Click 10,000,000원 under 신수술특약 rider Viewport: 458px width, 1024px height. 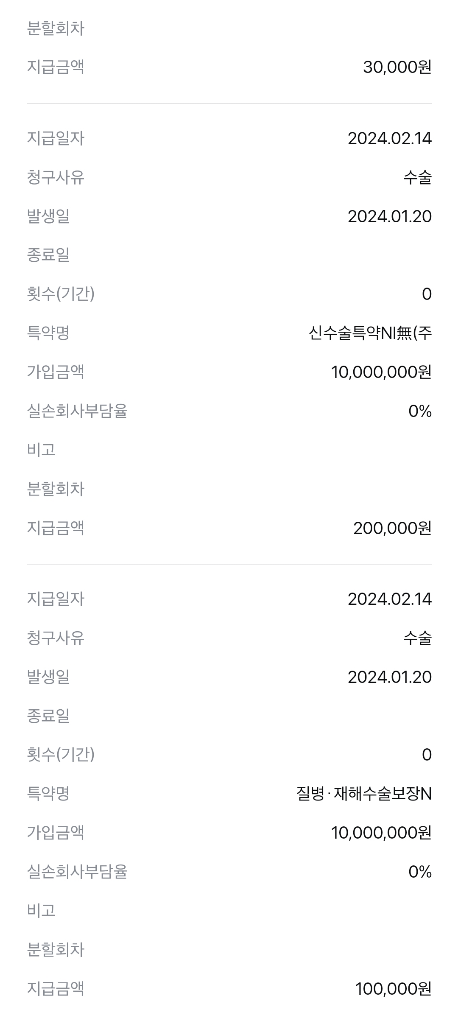tap(382, 372)
